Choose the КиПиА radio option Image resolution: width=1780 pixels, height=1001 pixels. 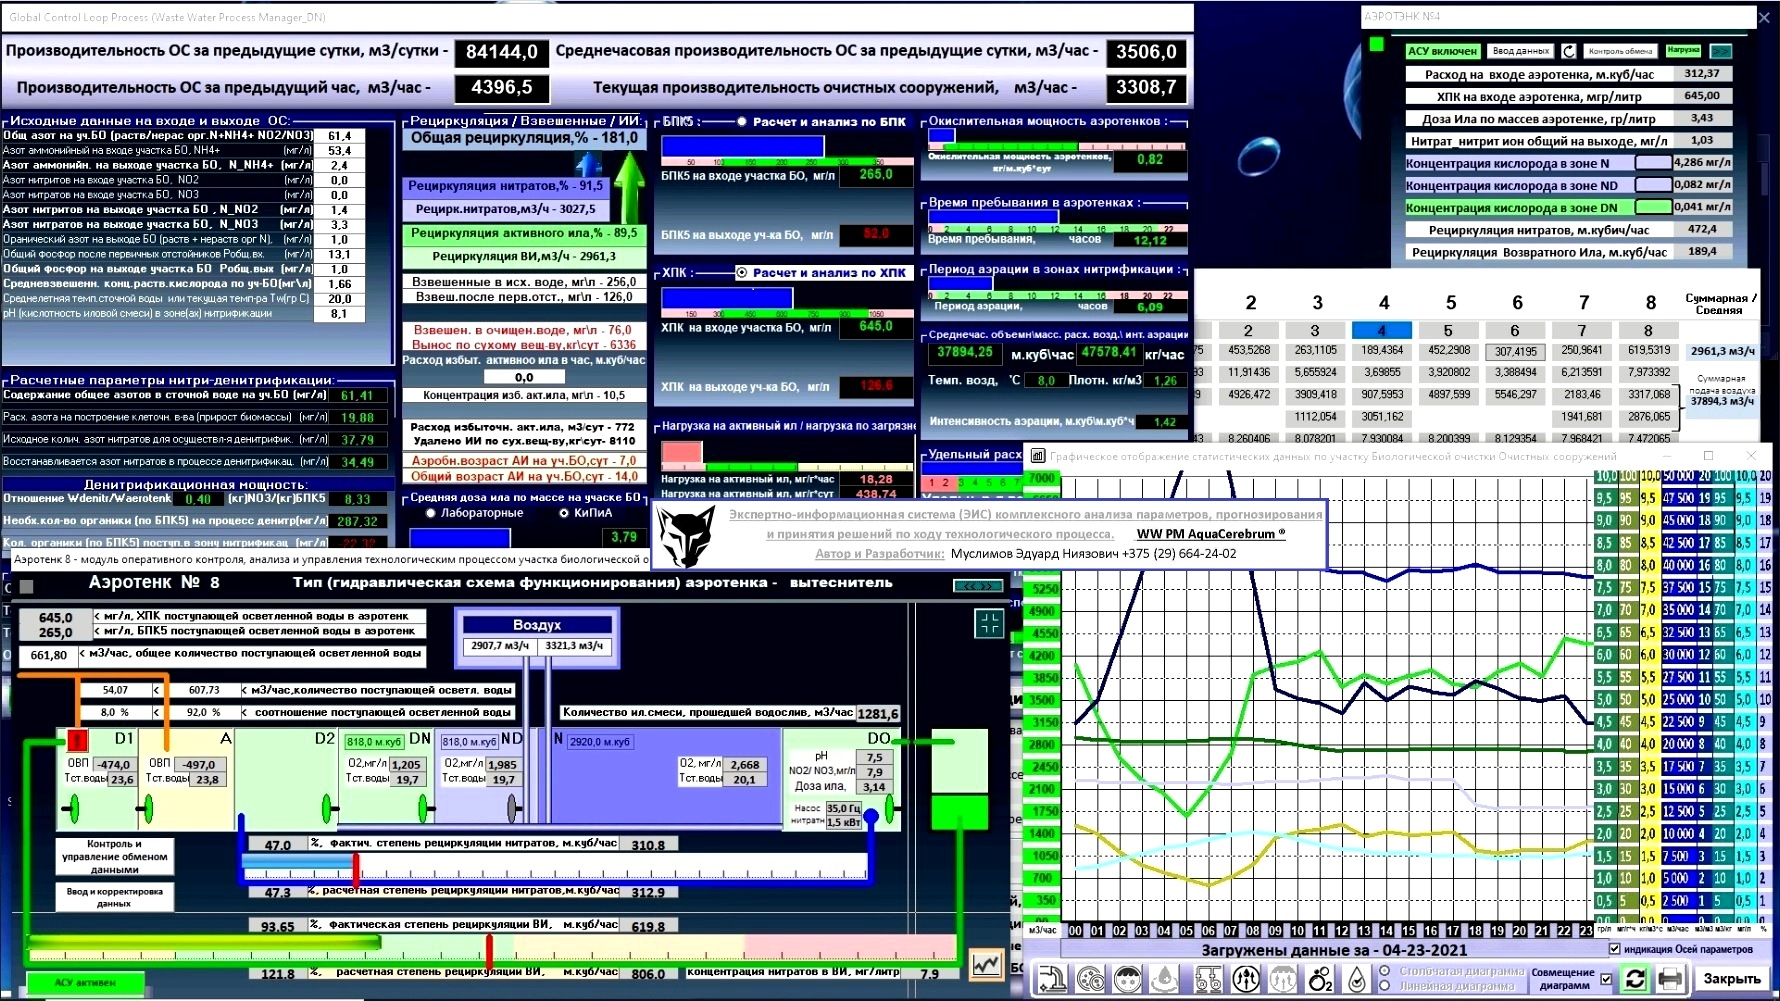(x=564, y=513)
